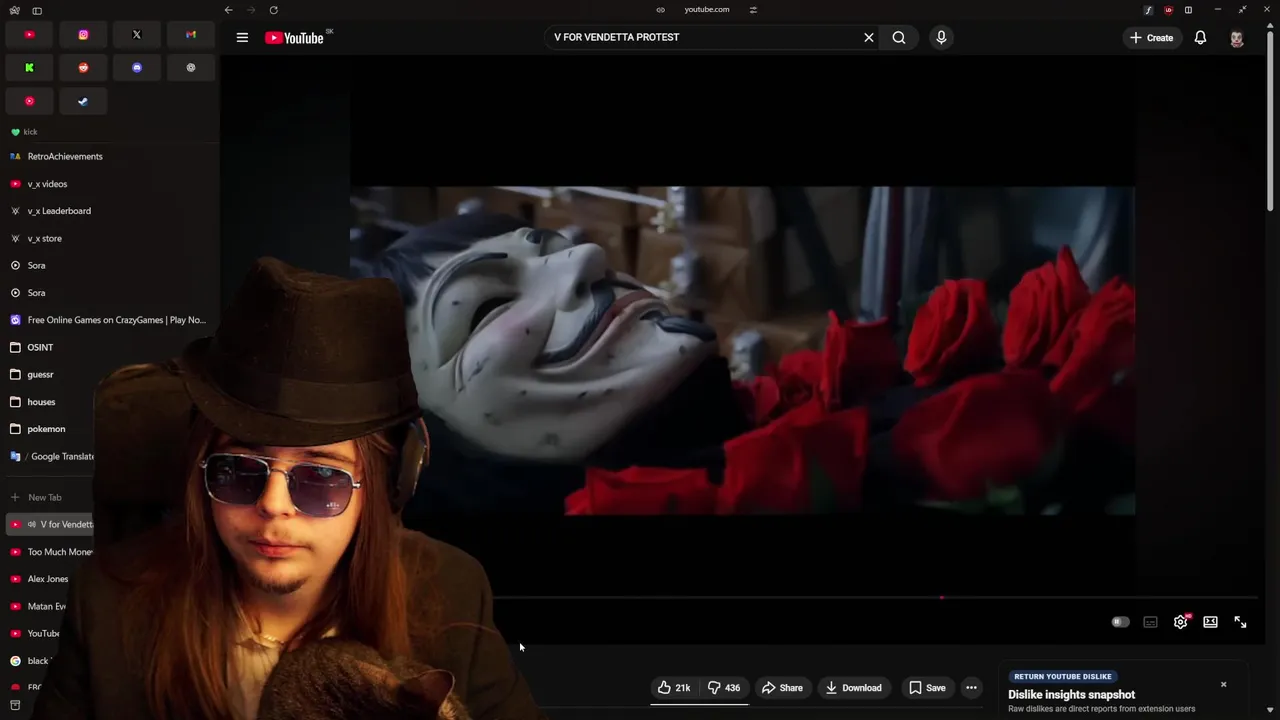Open uBlock Origin extension

(1168, 10)
